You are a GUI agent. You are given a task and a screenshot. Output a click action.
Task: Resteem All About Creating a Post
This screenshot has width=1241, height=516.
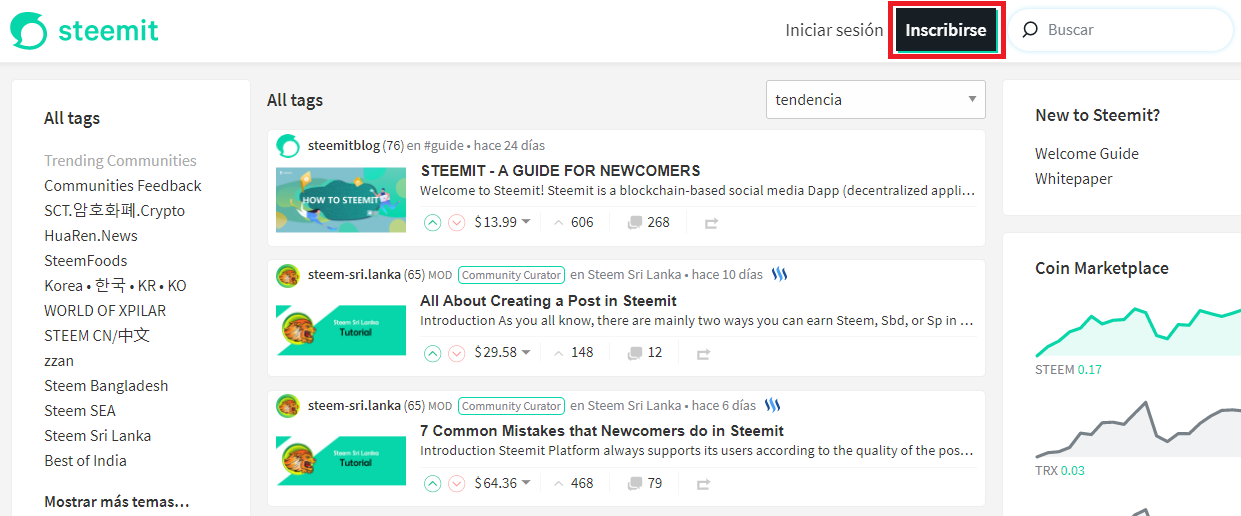[x=703, y=354]
